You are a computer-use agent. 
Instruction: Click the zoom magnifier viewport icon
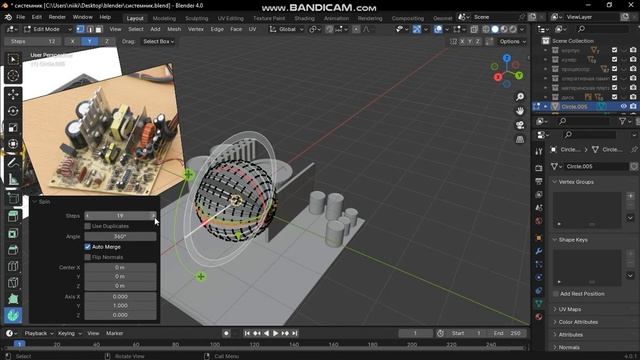tap(520, 97)
